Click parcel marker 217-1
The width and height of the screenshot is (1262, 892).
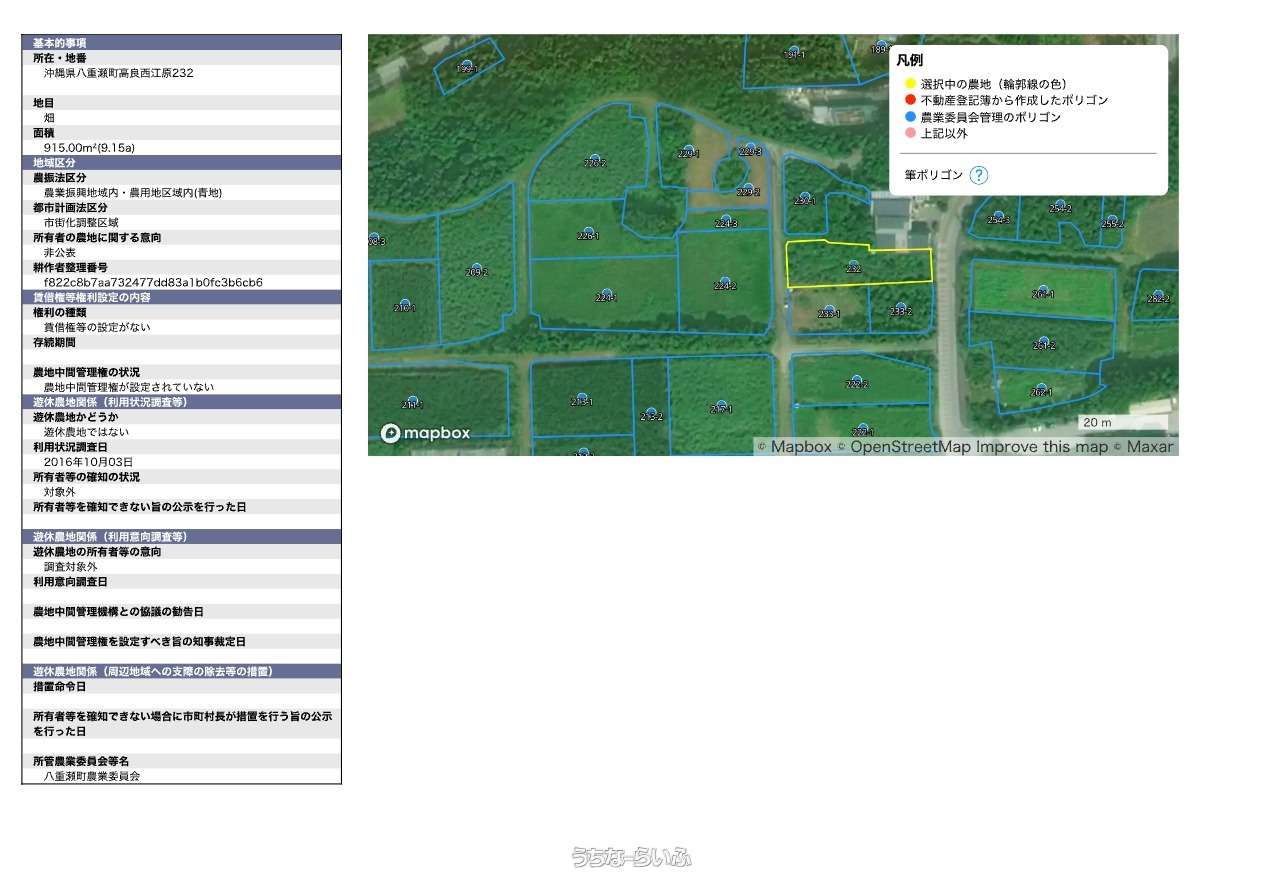tap(721, 406)
